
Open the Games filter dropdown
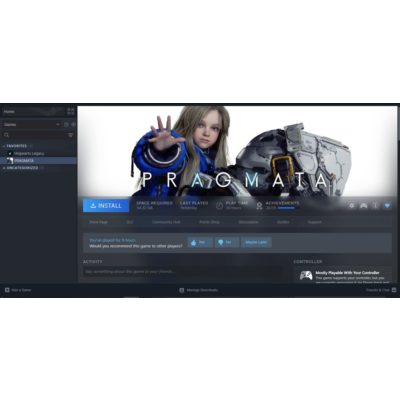coord(32,124)
